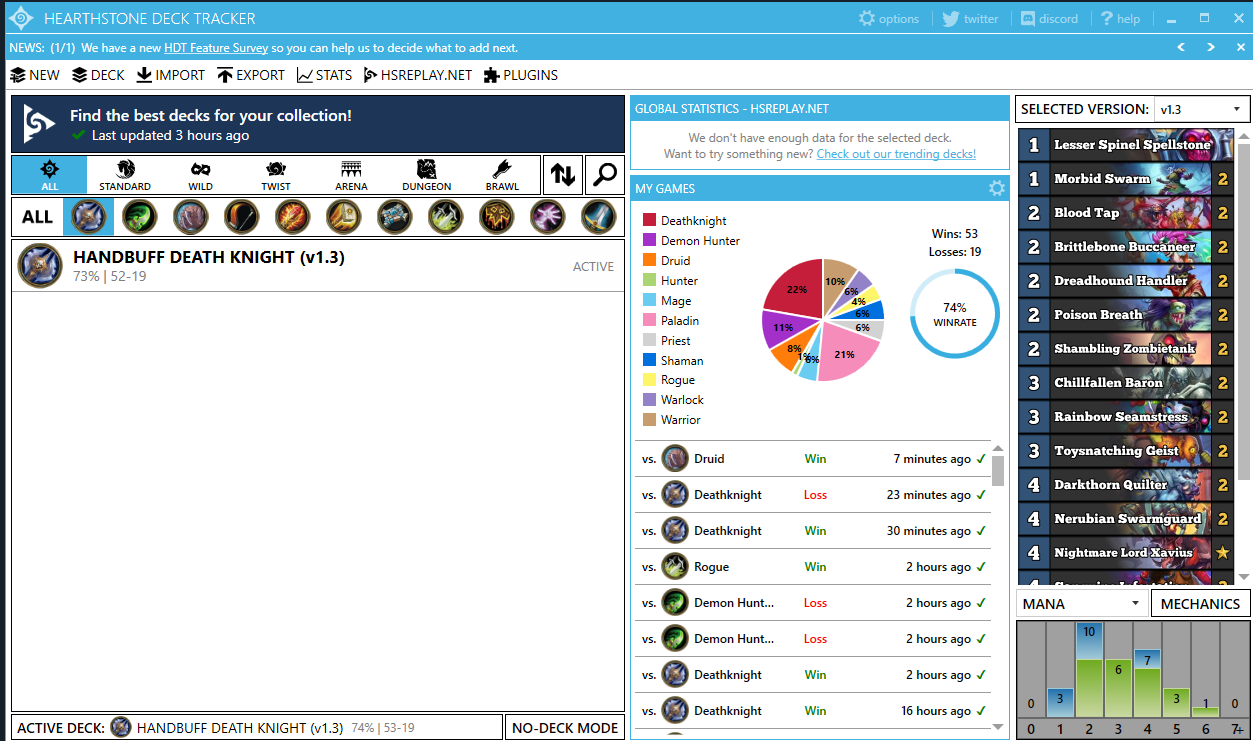Open the STATS menu

324,75
